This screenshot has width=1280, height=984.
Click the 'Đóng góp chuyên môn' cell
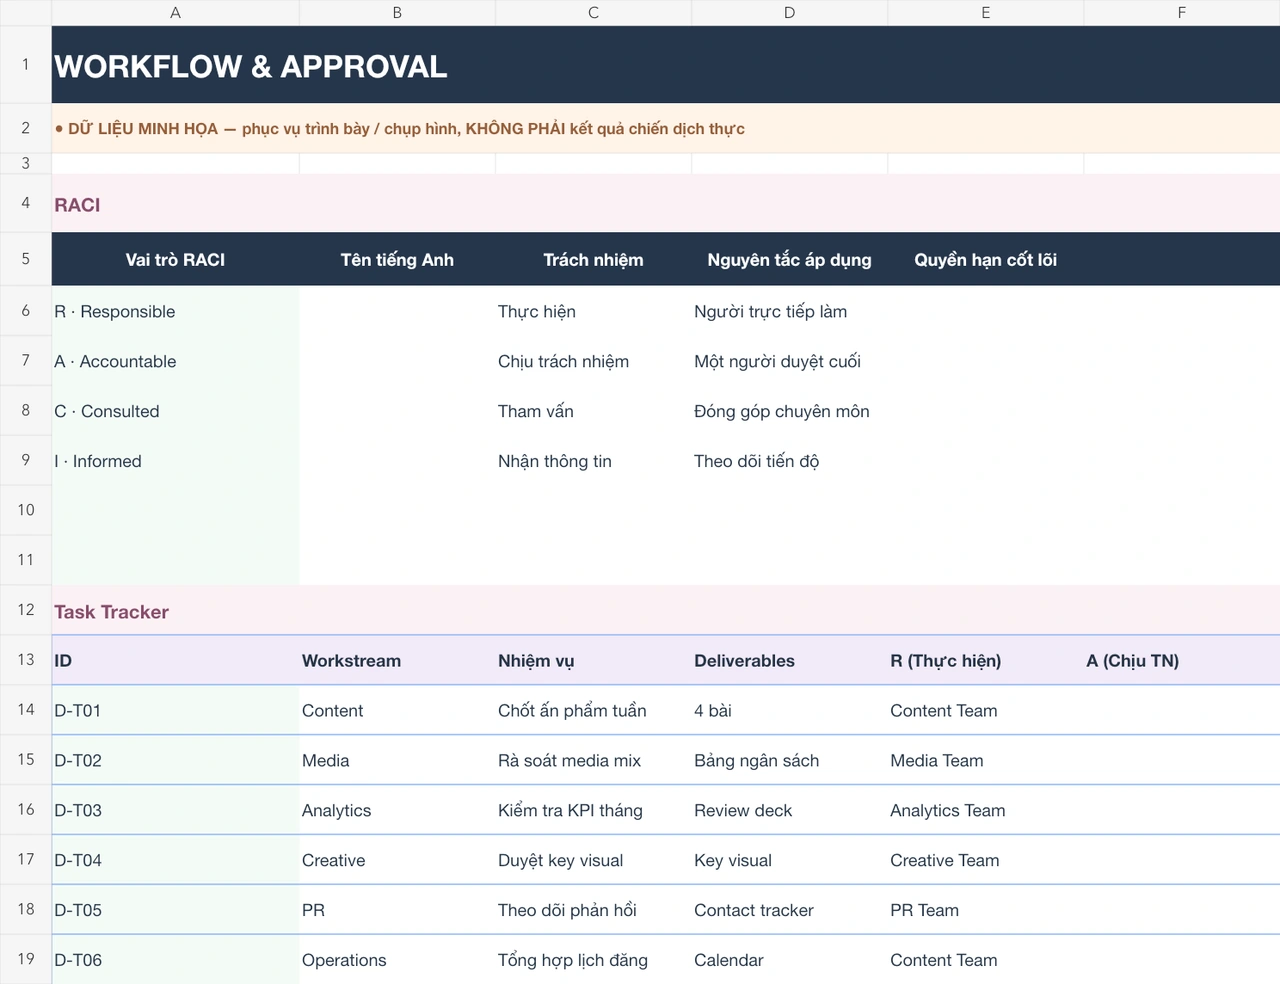coord(789,411)
